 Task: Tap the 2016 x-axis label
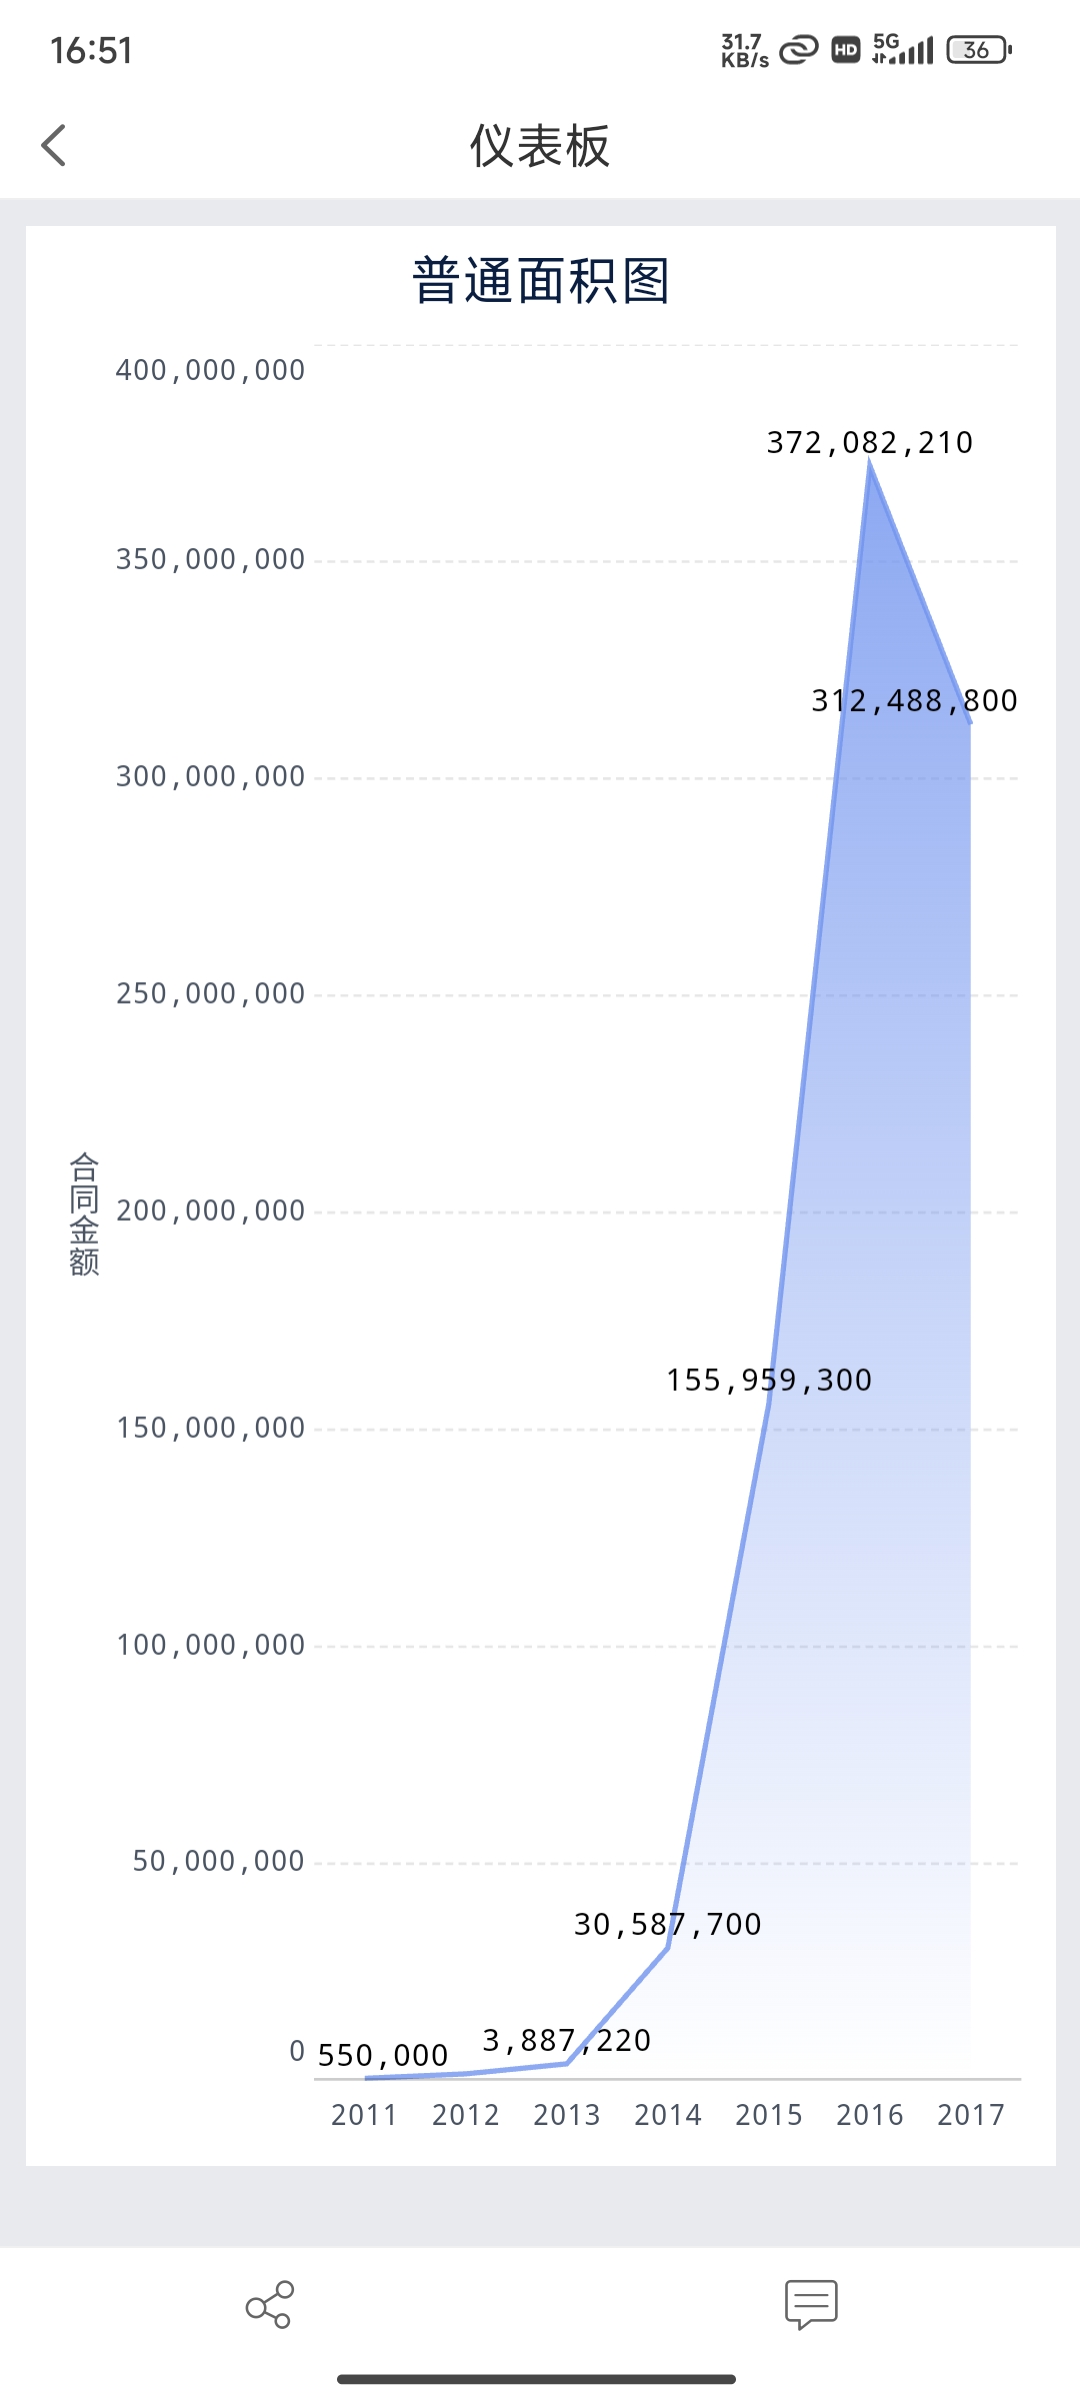click(x=869, y=2116)
